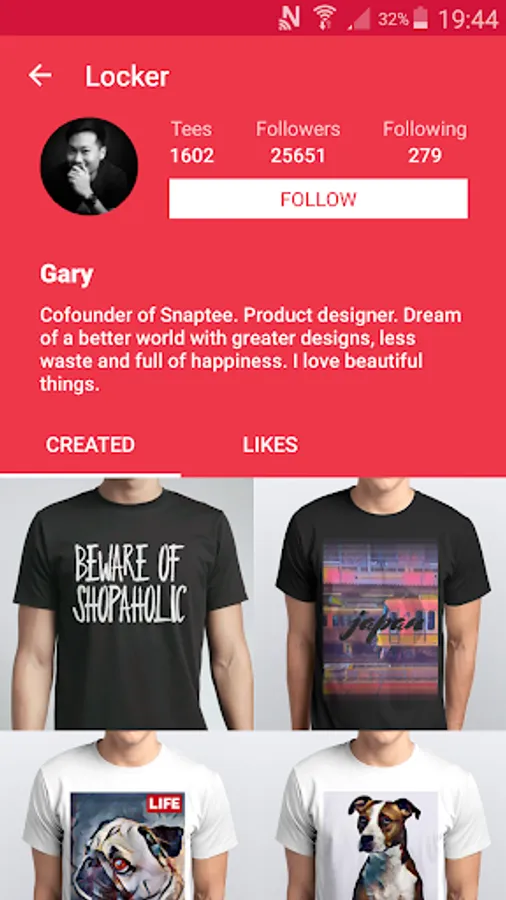The width and height of the screenshot is (506, 900).
Task: Tap the signal strength icon
Action: pos(359,18)
